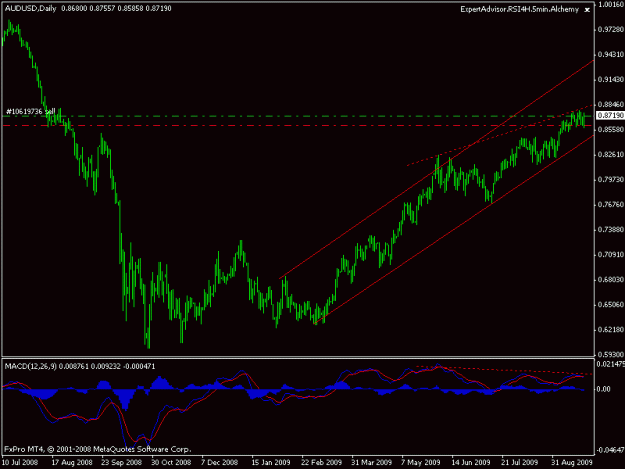The height and width of the screenshot is (469, 625).
Task: Click the 0.82610 price axis label
Action: [611, 155]
